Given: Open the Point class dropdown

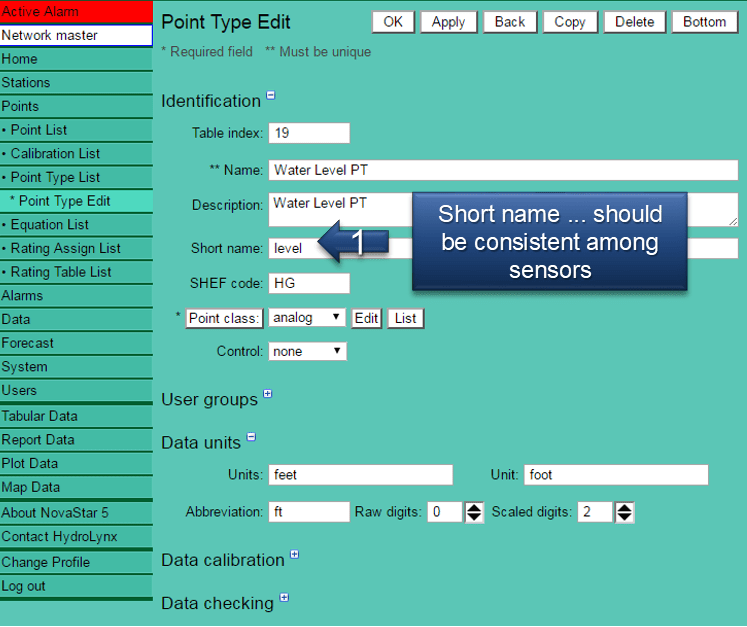Looking at the screenshot, I should [307, 318].
